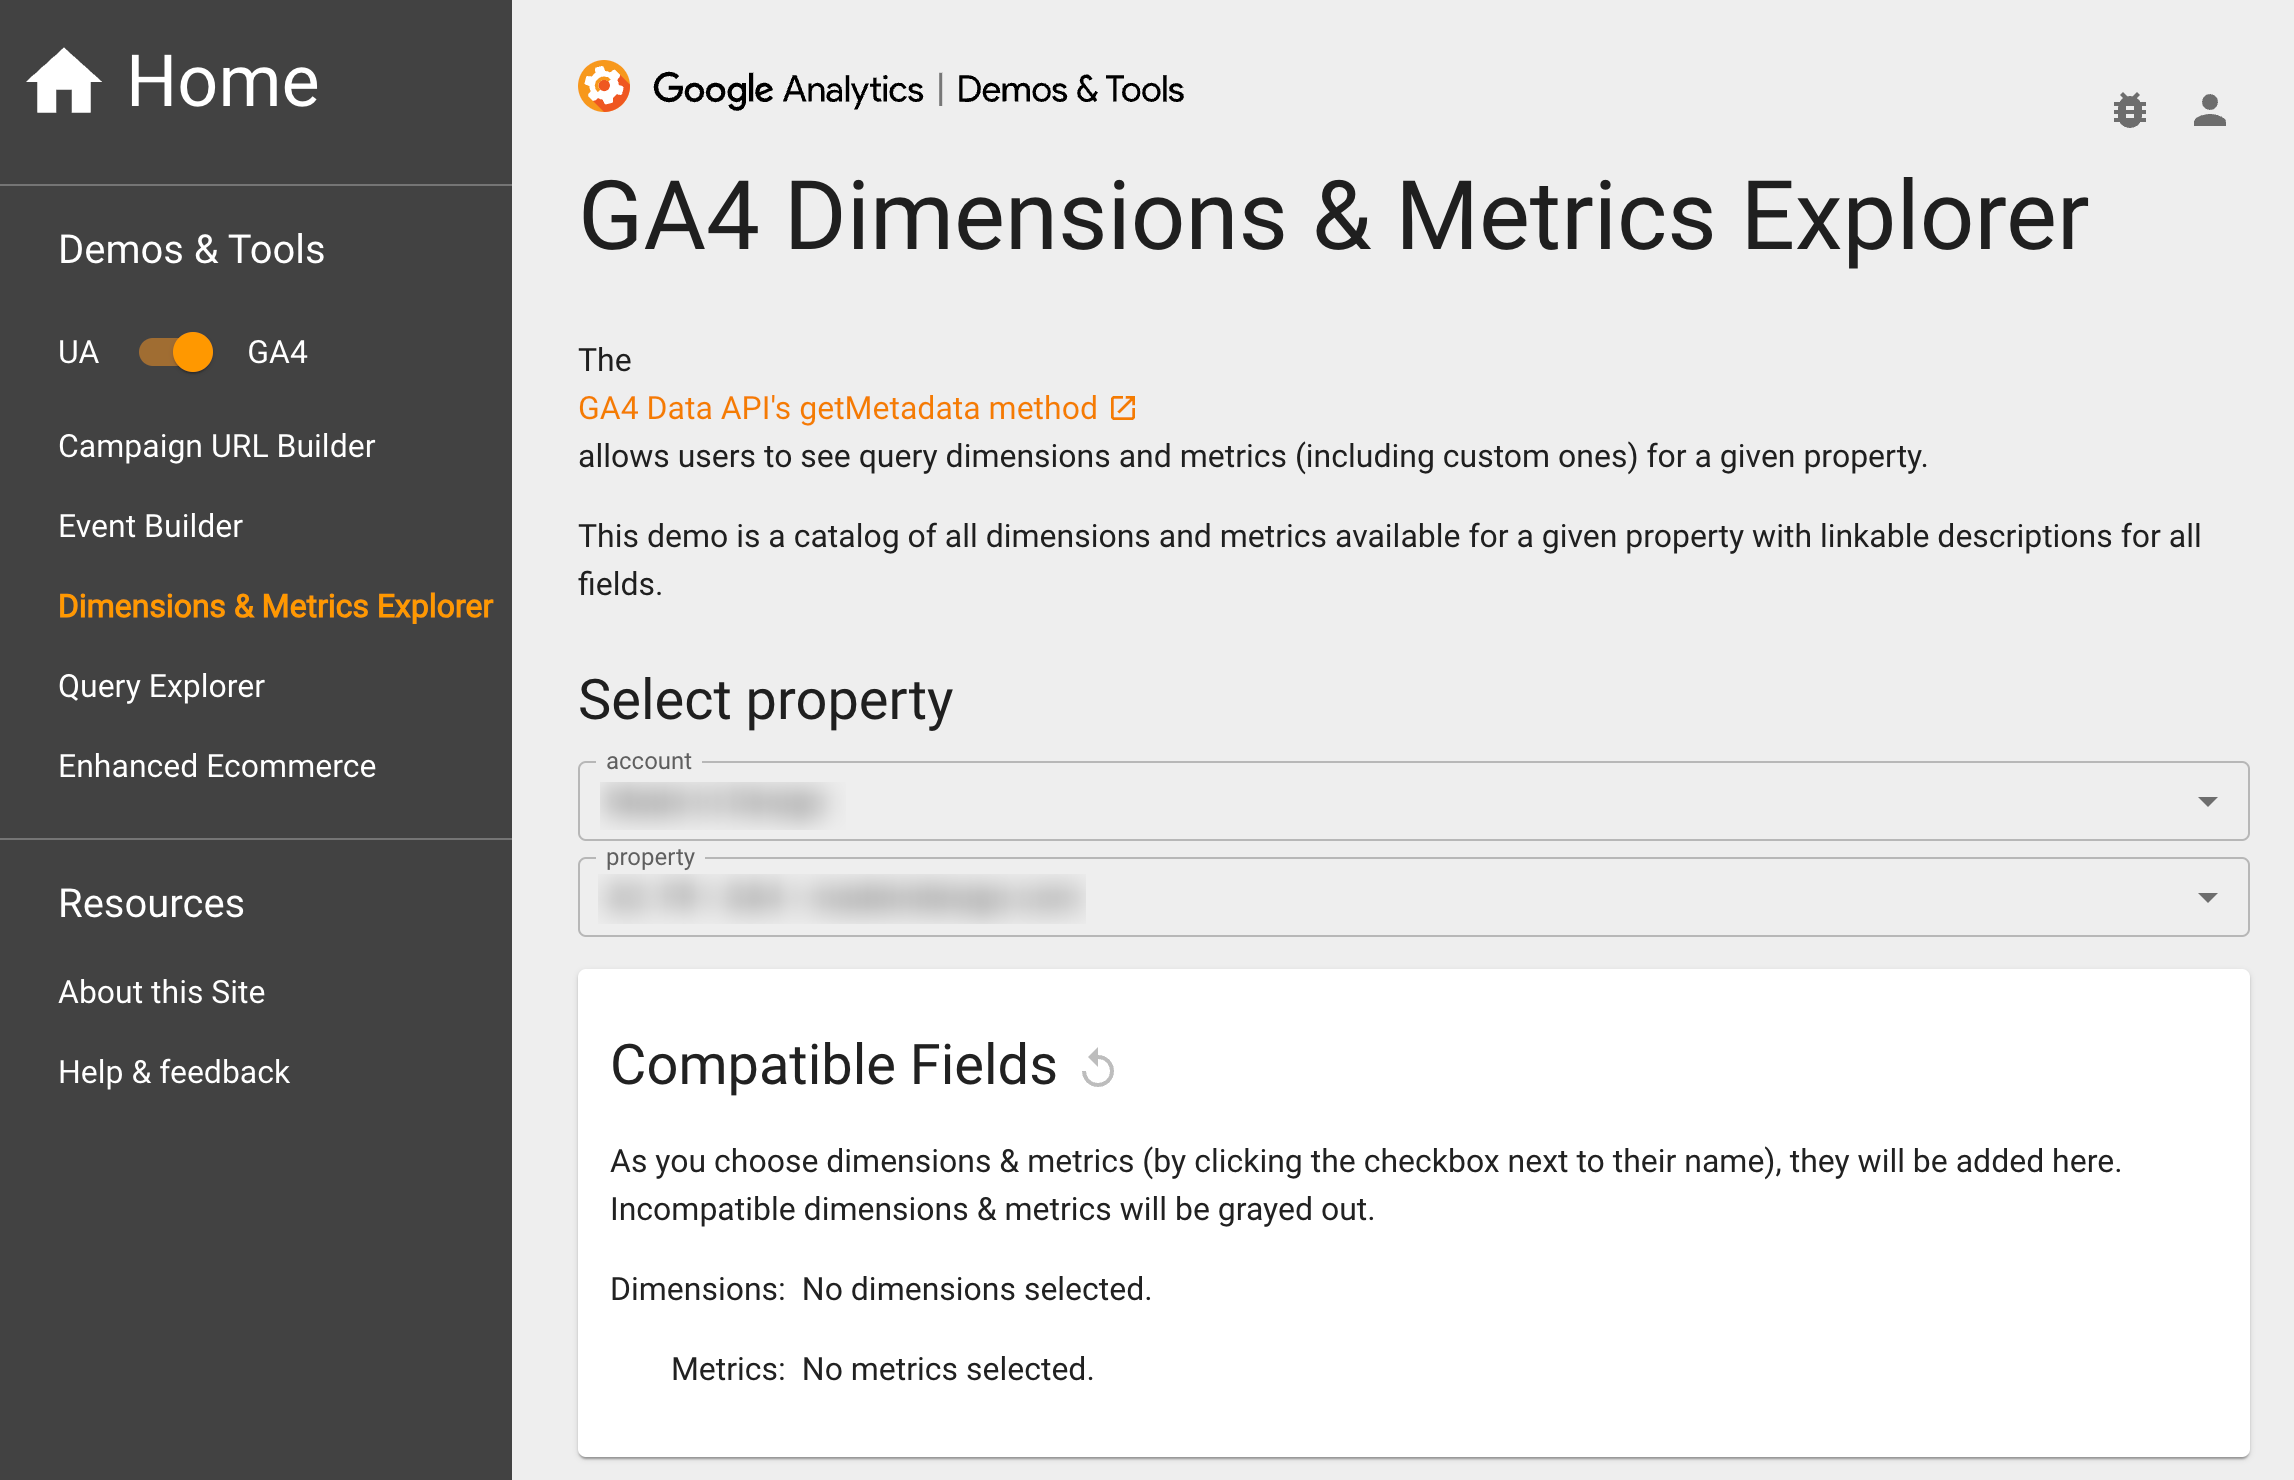Screen dimensions: 2294x1480
Task: Visit Enhanced Ecommerce demo
Action: [217, 766]
